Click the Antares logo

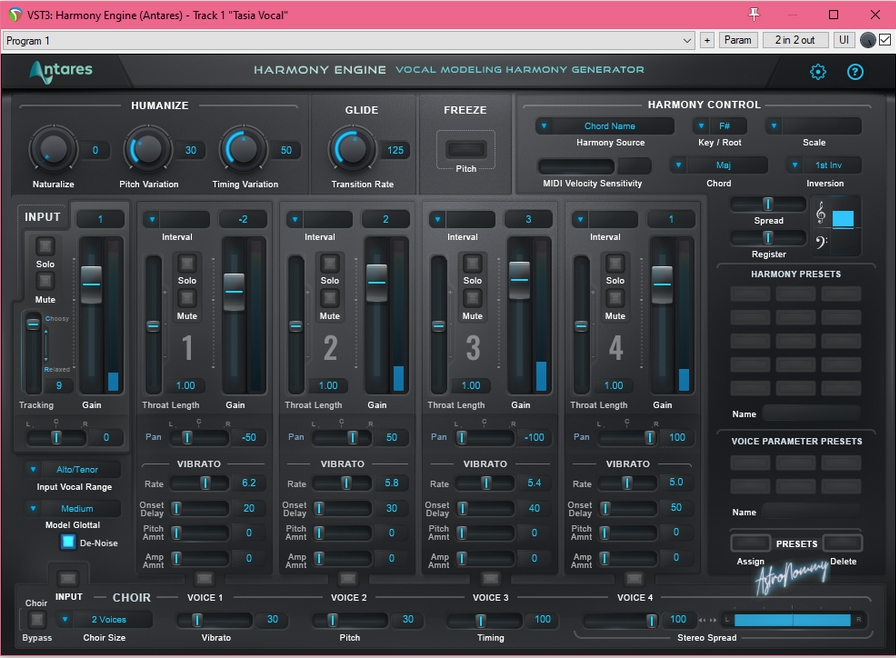(x=61, y=71)
